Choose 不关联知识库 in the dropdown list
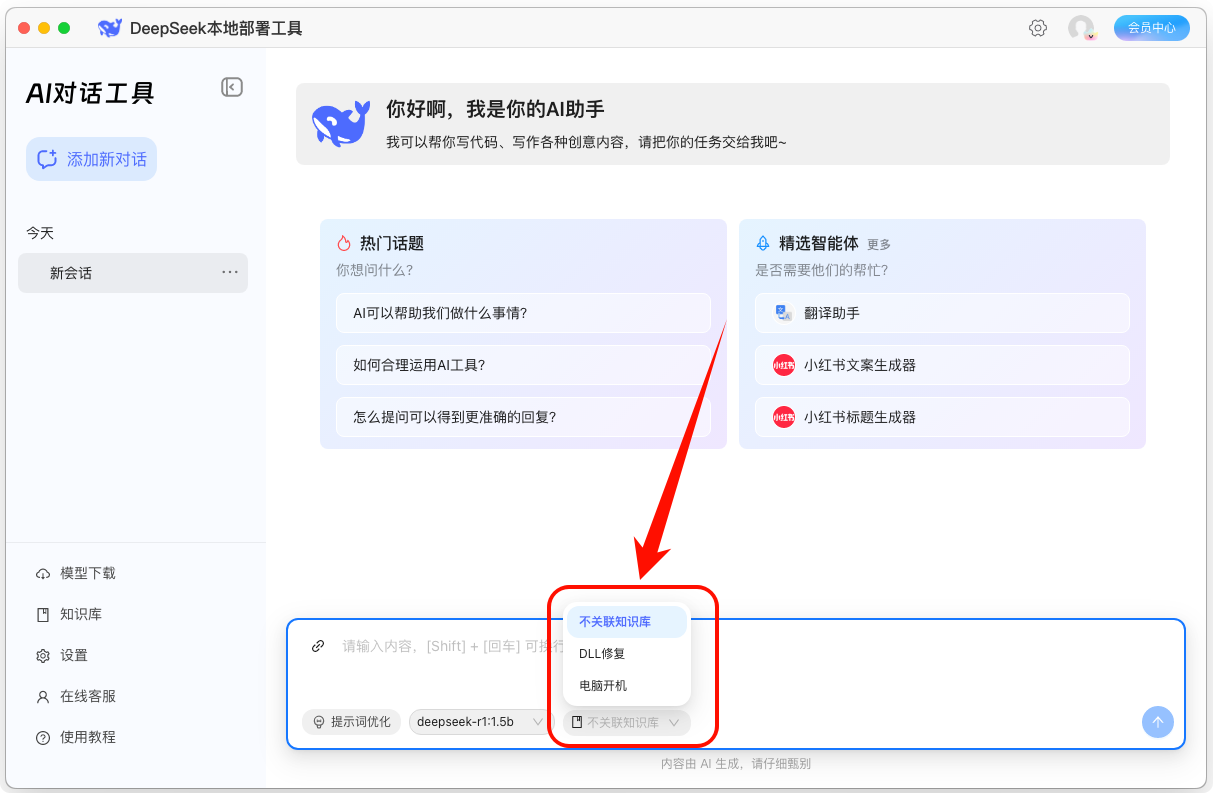The height and width of the screenshot is (793, 1213). tap(627, 622)
